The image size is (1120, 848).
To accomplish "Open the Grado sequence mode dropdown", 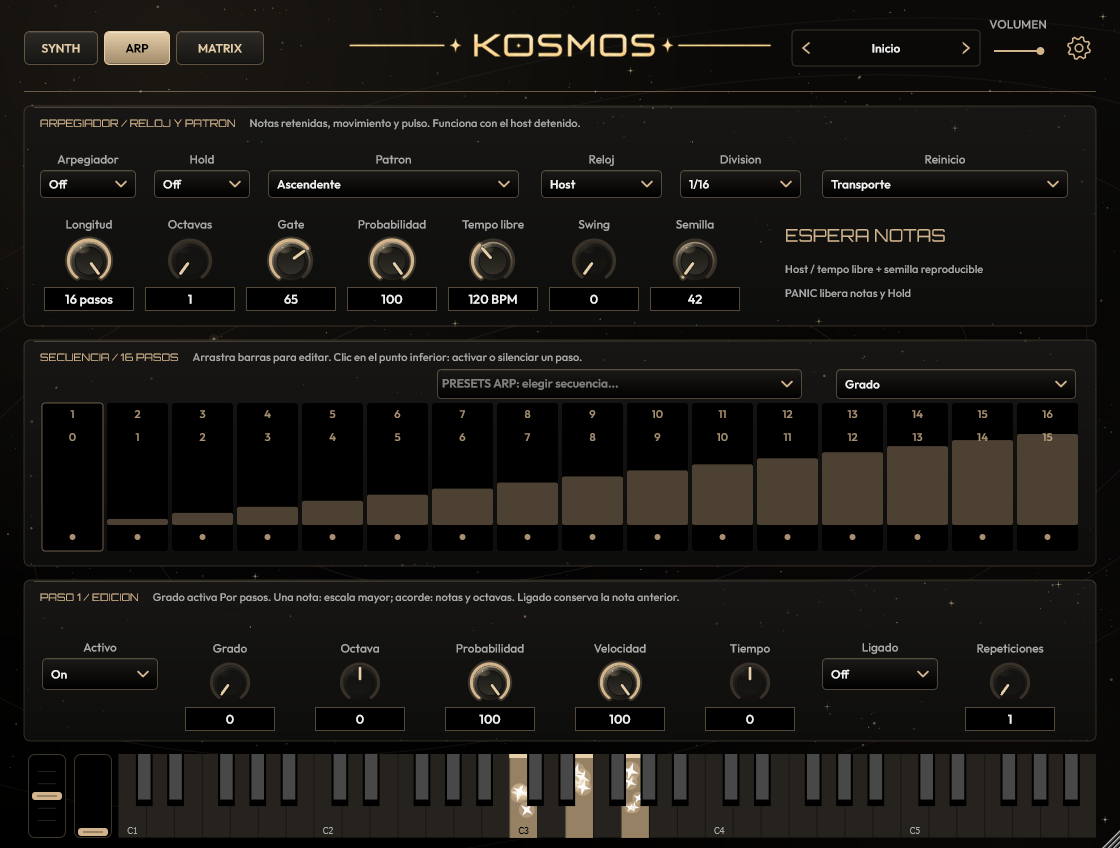I will [x=956, y=384].
